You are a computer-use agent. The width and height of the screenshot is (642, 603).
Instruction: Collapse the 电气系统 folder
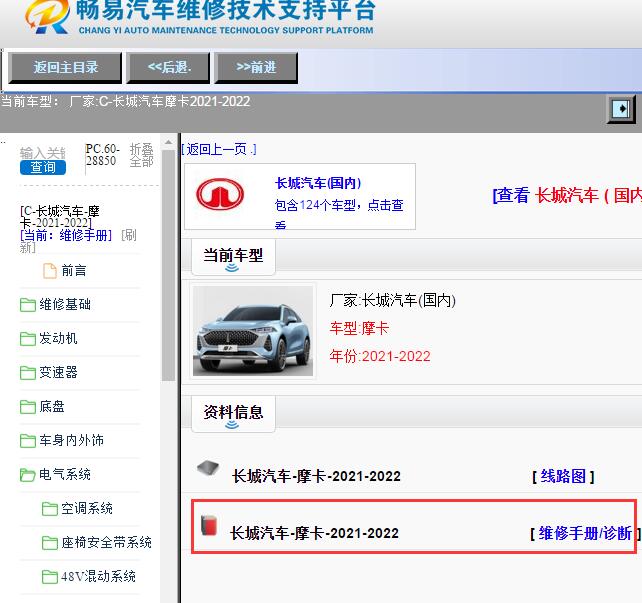point(65,474)
